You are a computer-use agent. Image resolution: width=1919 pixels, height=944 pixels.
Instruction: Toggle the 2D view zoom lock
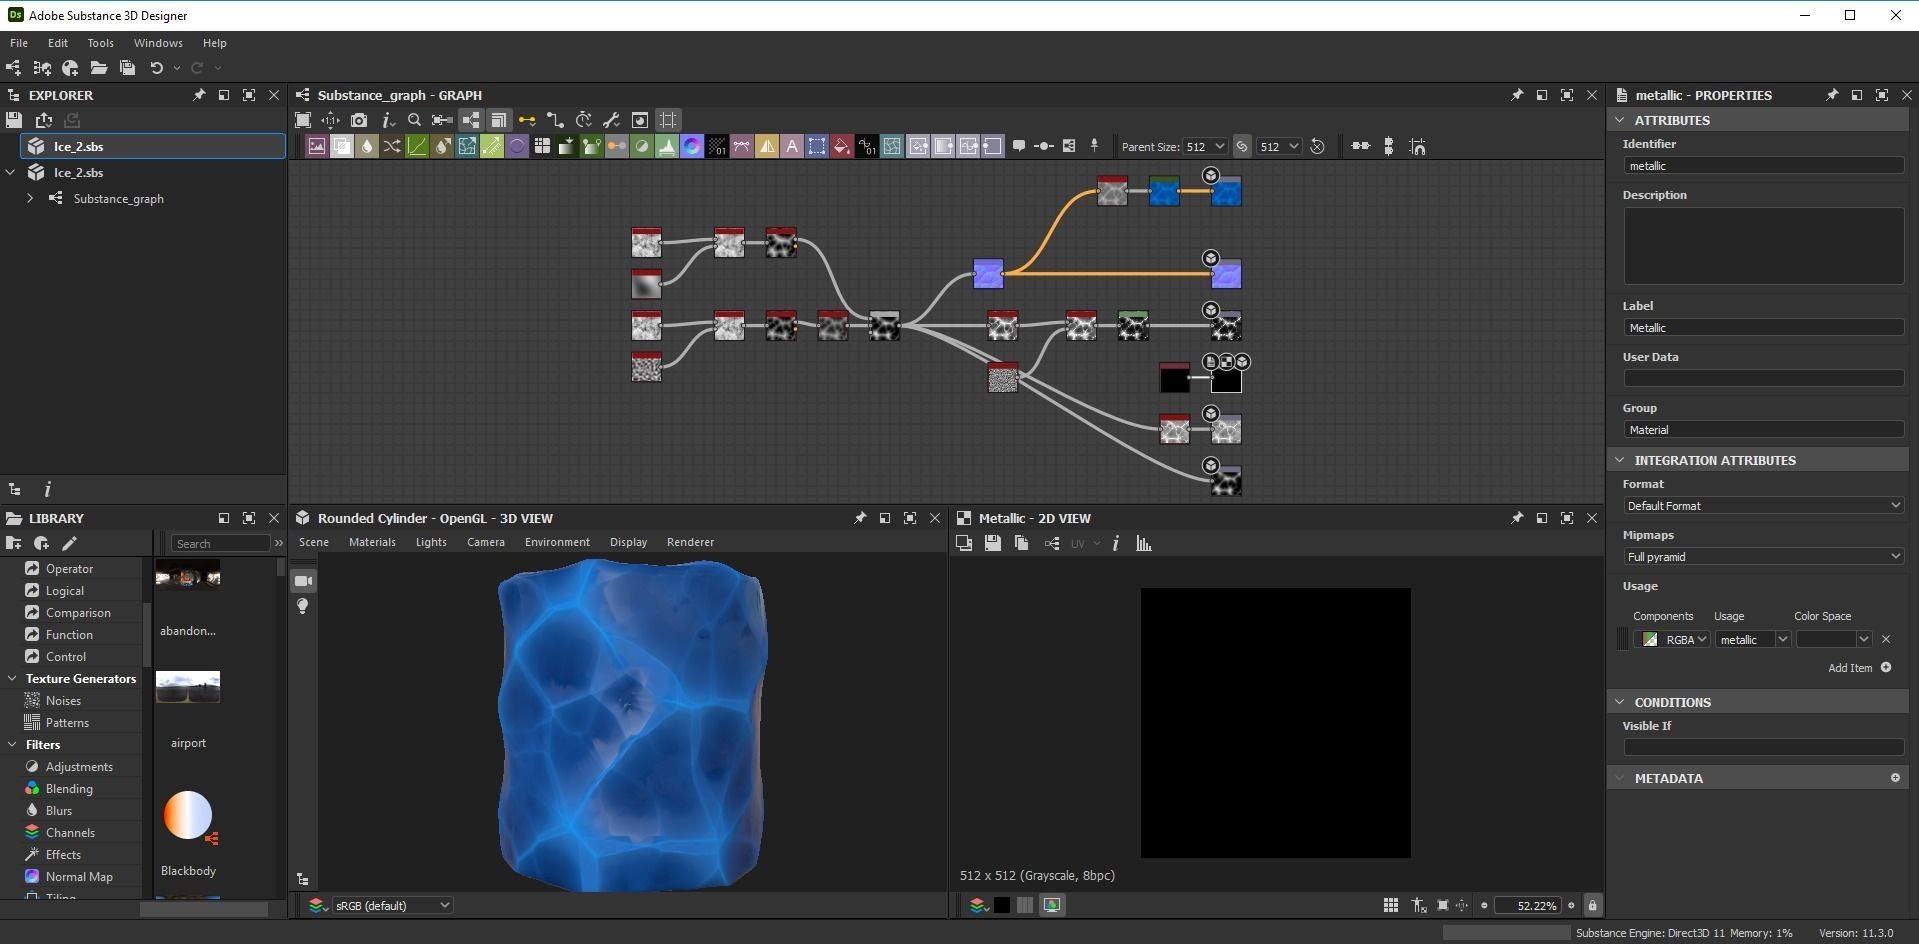coord(1593,905)
